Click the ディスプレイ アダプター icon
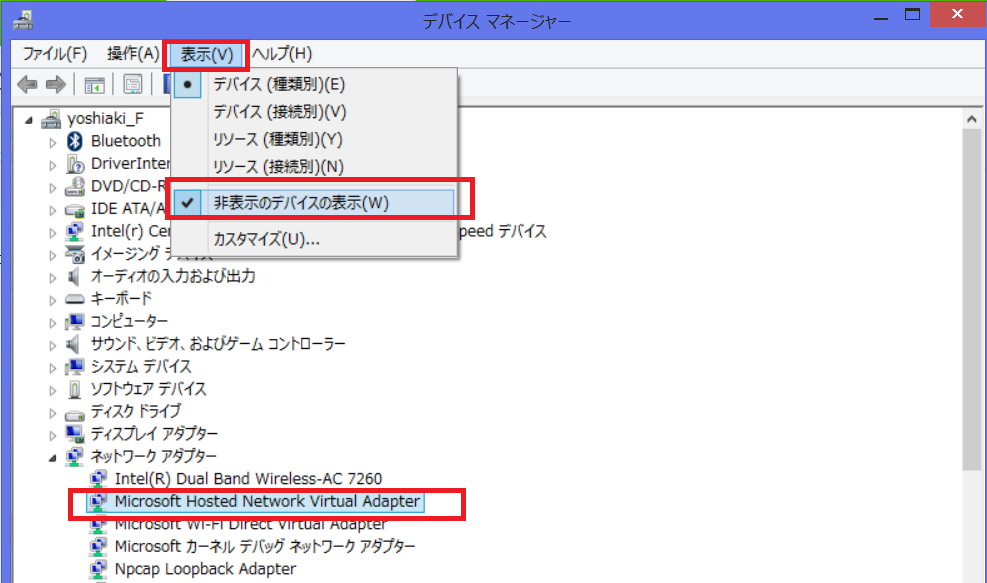The width and height of the screenshot is (987, 583). coord(74,434)
